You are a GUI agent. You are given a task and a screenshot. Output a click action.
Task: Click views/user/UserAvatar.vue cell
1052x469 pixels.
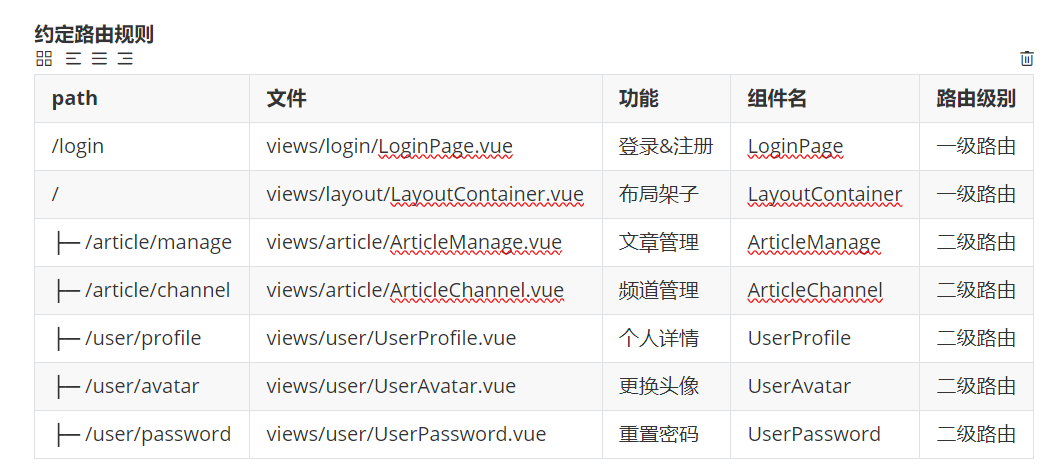click(x=426, y=386)
